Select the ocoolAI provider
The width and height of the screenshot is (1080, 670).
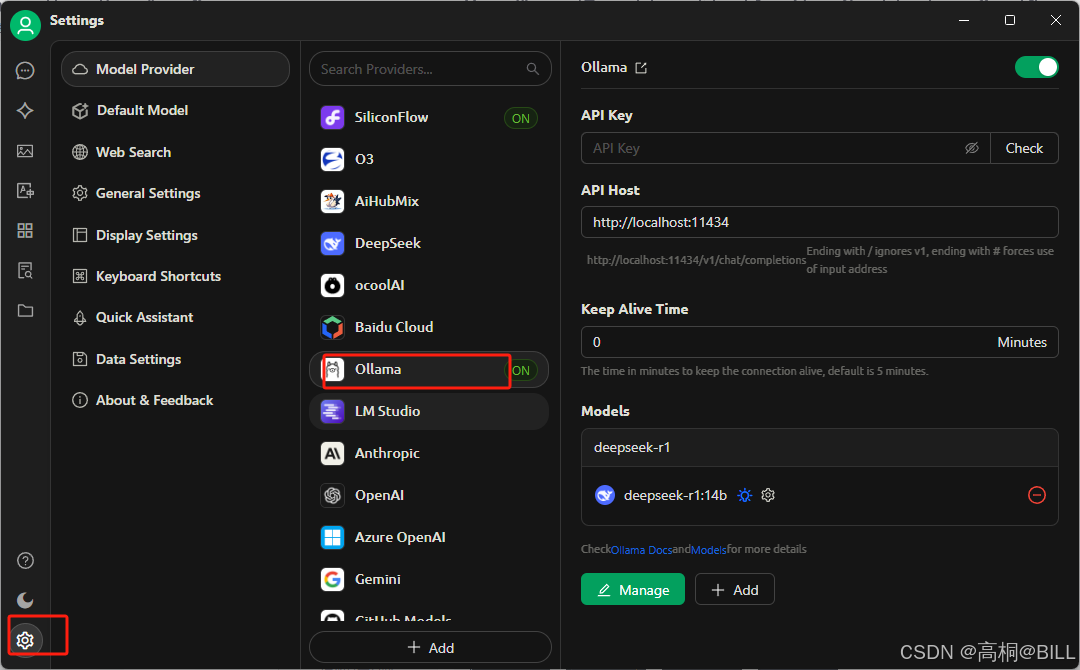coord(429,285)
